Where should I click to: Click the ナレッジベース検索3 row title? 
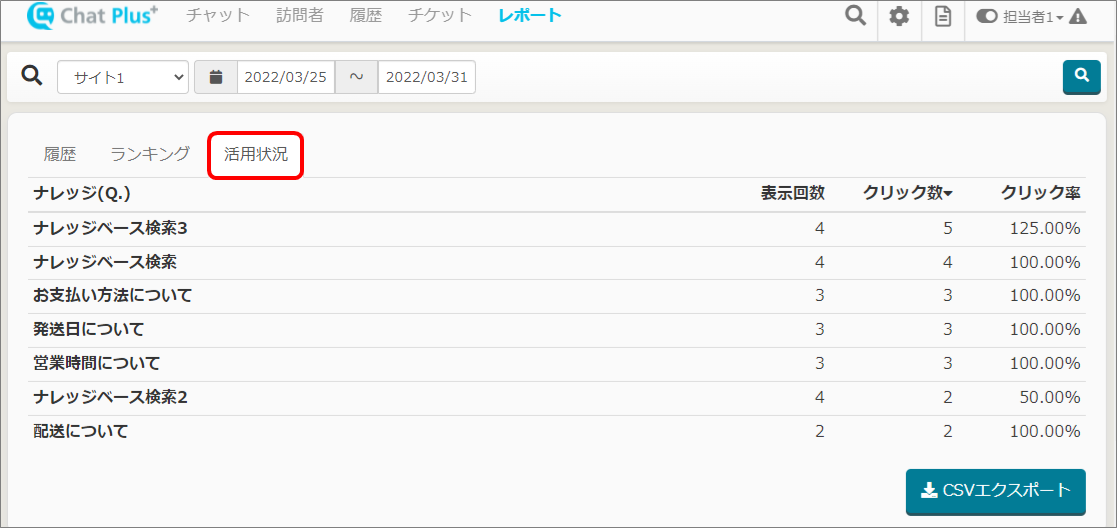pos(110,229)
